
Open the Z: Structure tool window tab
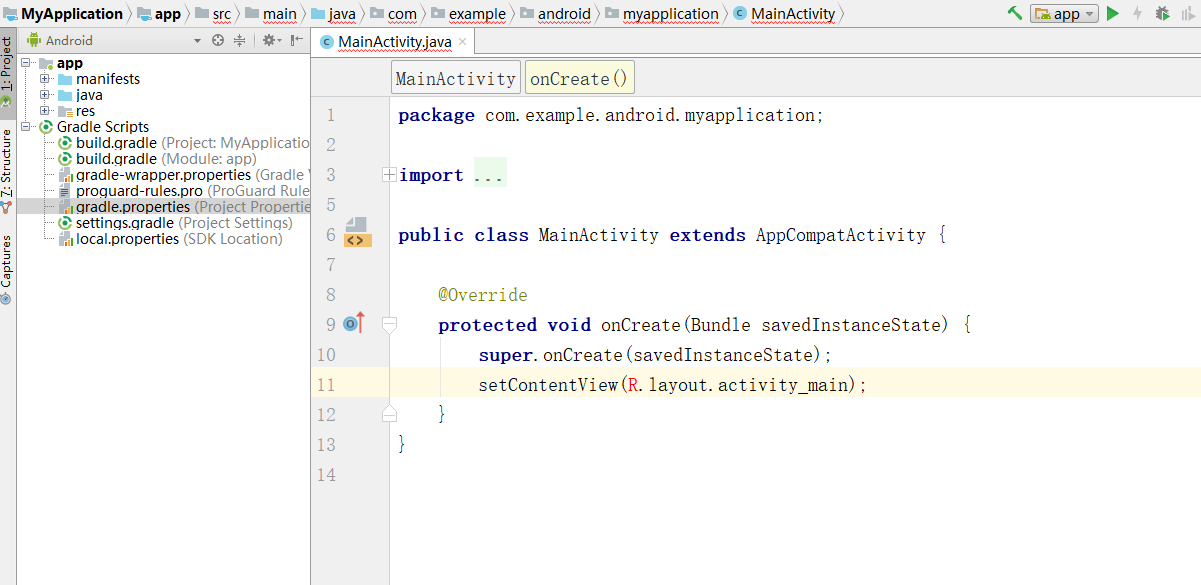8,170
